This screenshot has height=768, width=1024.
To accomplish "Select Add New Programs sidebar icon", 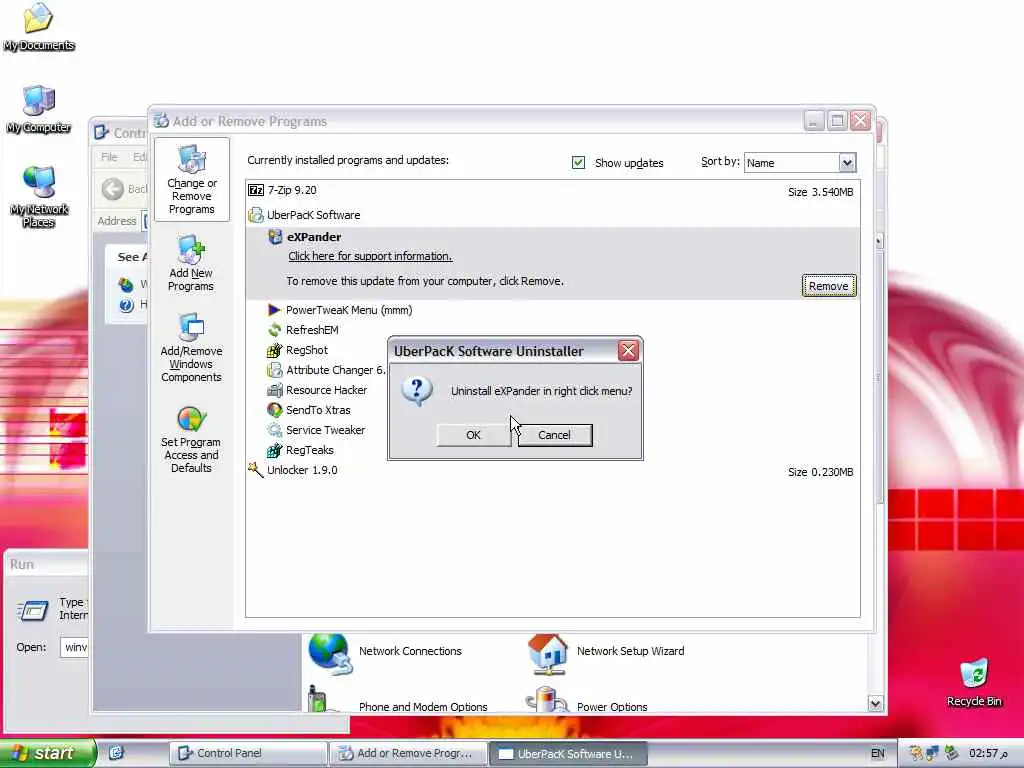I will pos(191,263).
